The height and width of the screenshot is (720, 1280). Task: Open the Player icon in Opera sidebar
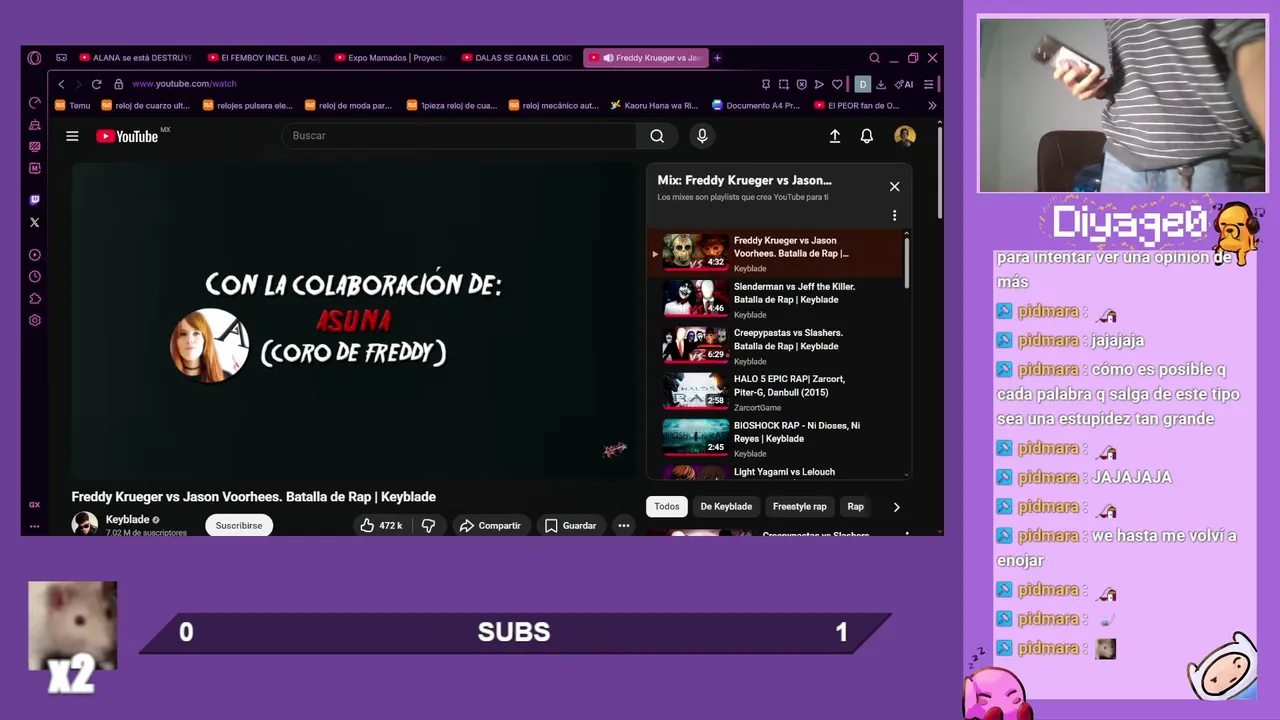click(35, 255)
